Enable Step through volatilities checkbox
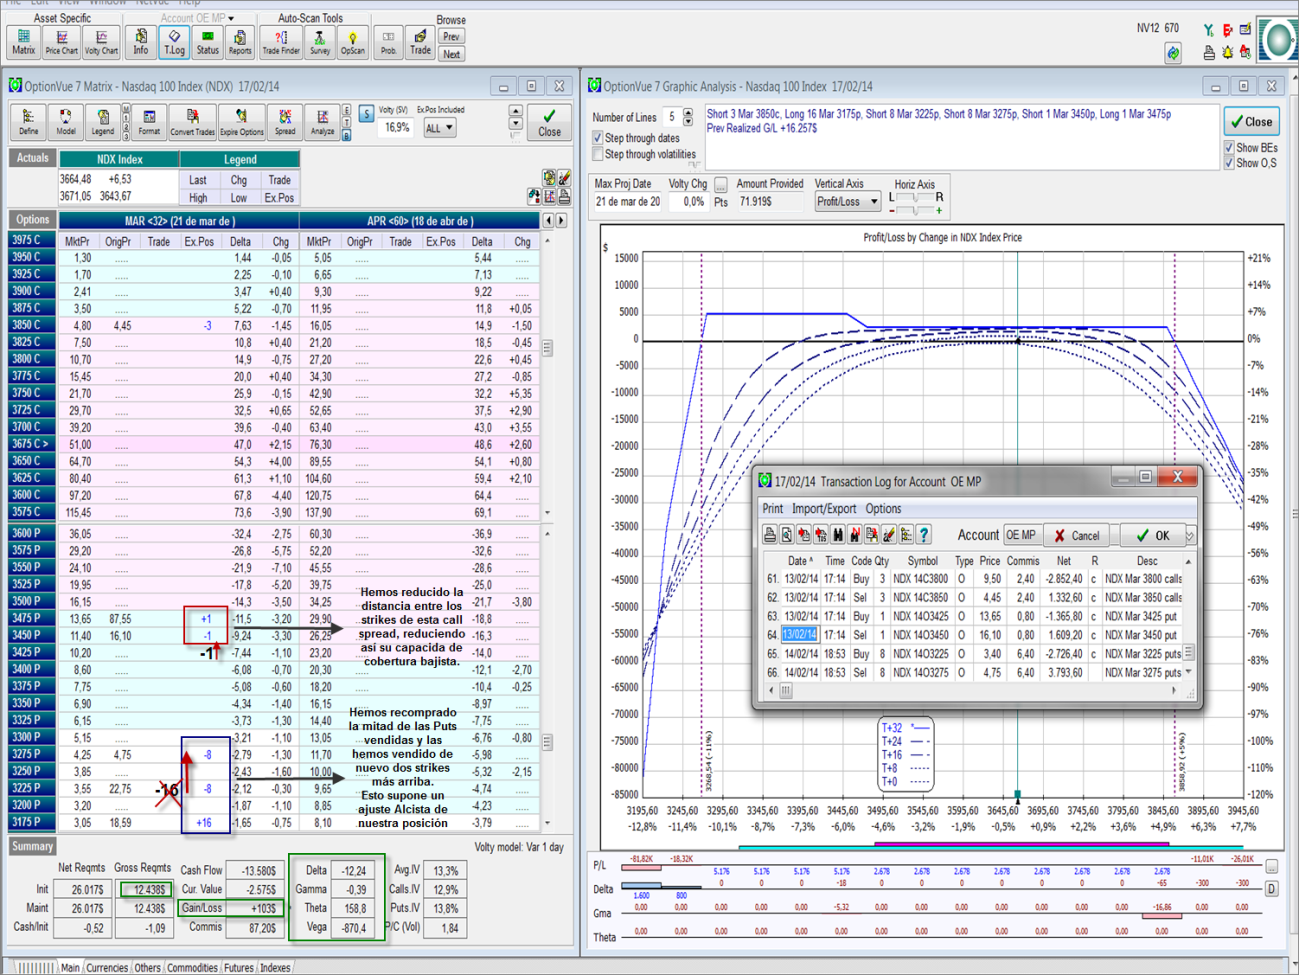Viewport: 1299px width, 975px height. (598, 154)
